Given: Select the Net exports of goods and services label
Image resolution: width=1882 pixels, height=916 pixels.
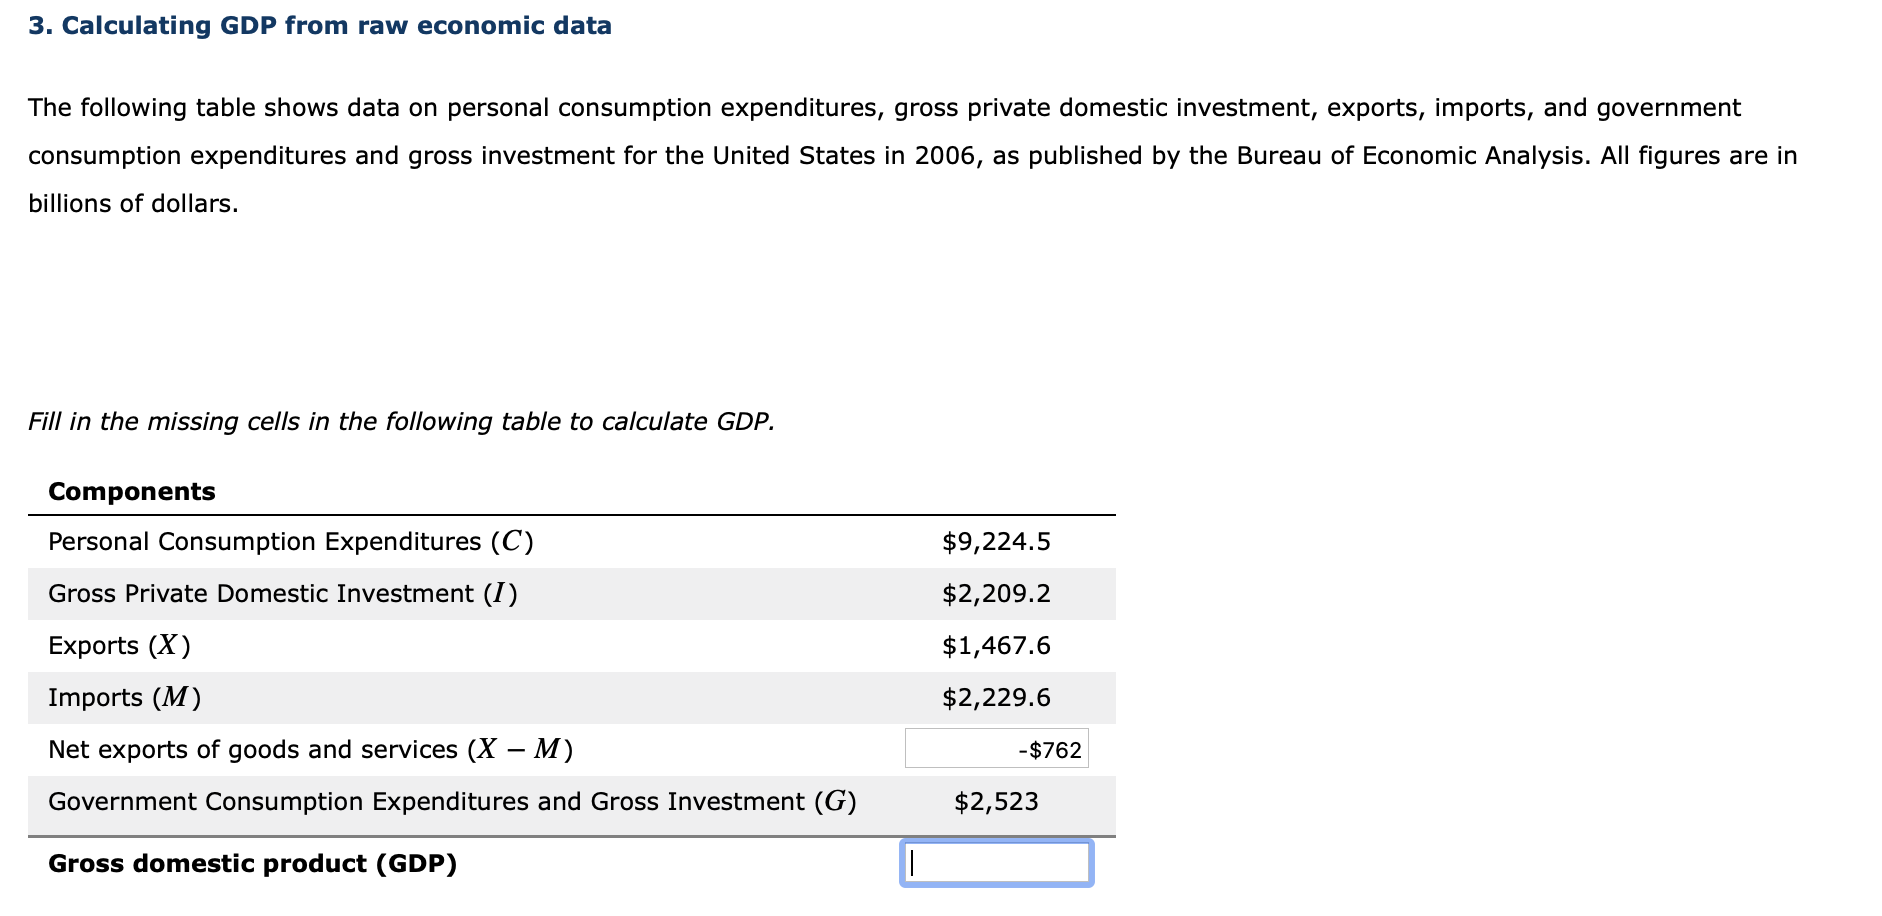Looking at the screenshot, I should coord(308,749).
